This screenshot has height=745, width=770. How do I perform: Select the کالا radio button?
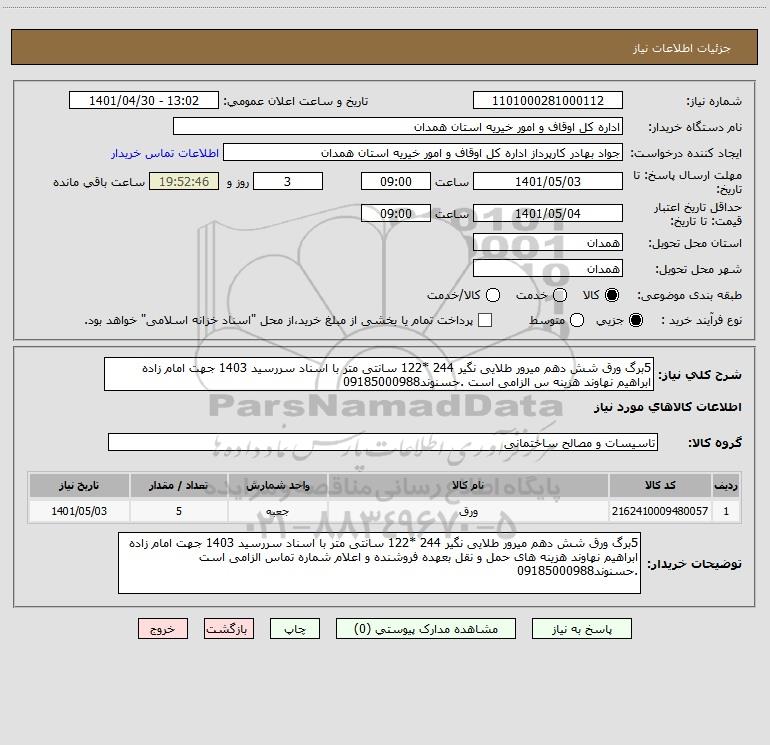point(612,295)
